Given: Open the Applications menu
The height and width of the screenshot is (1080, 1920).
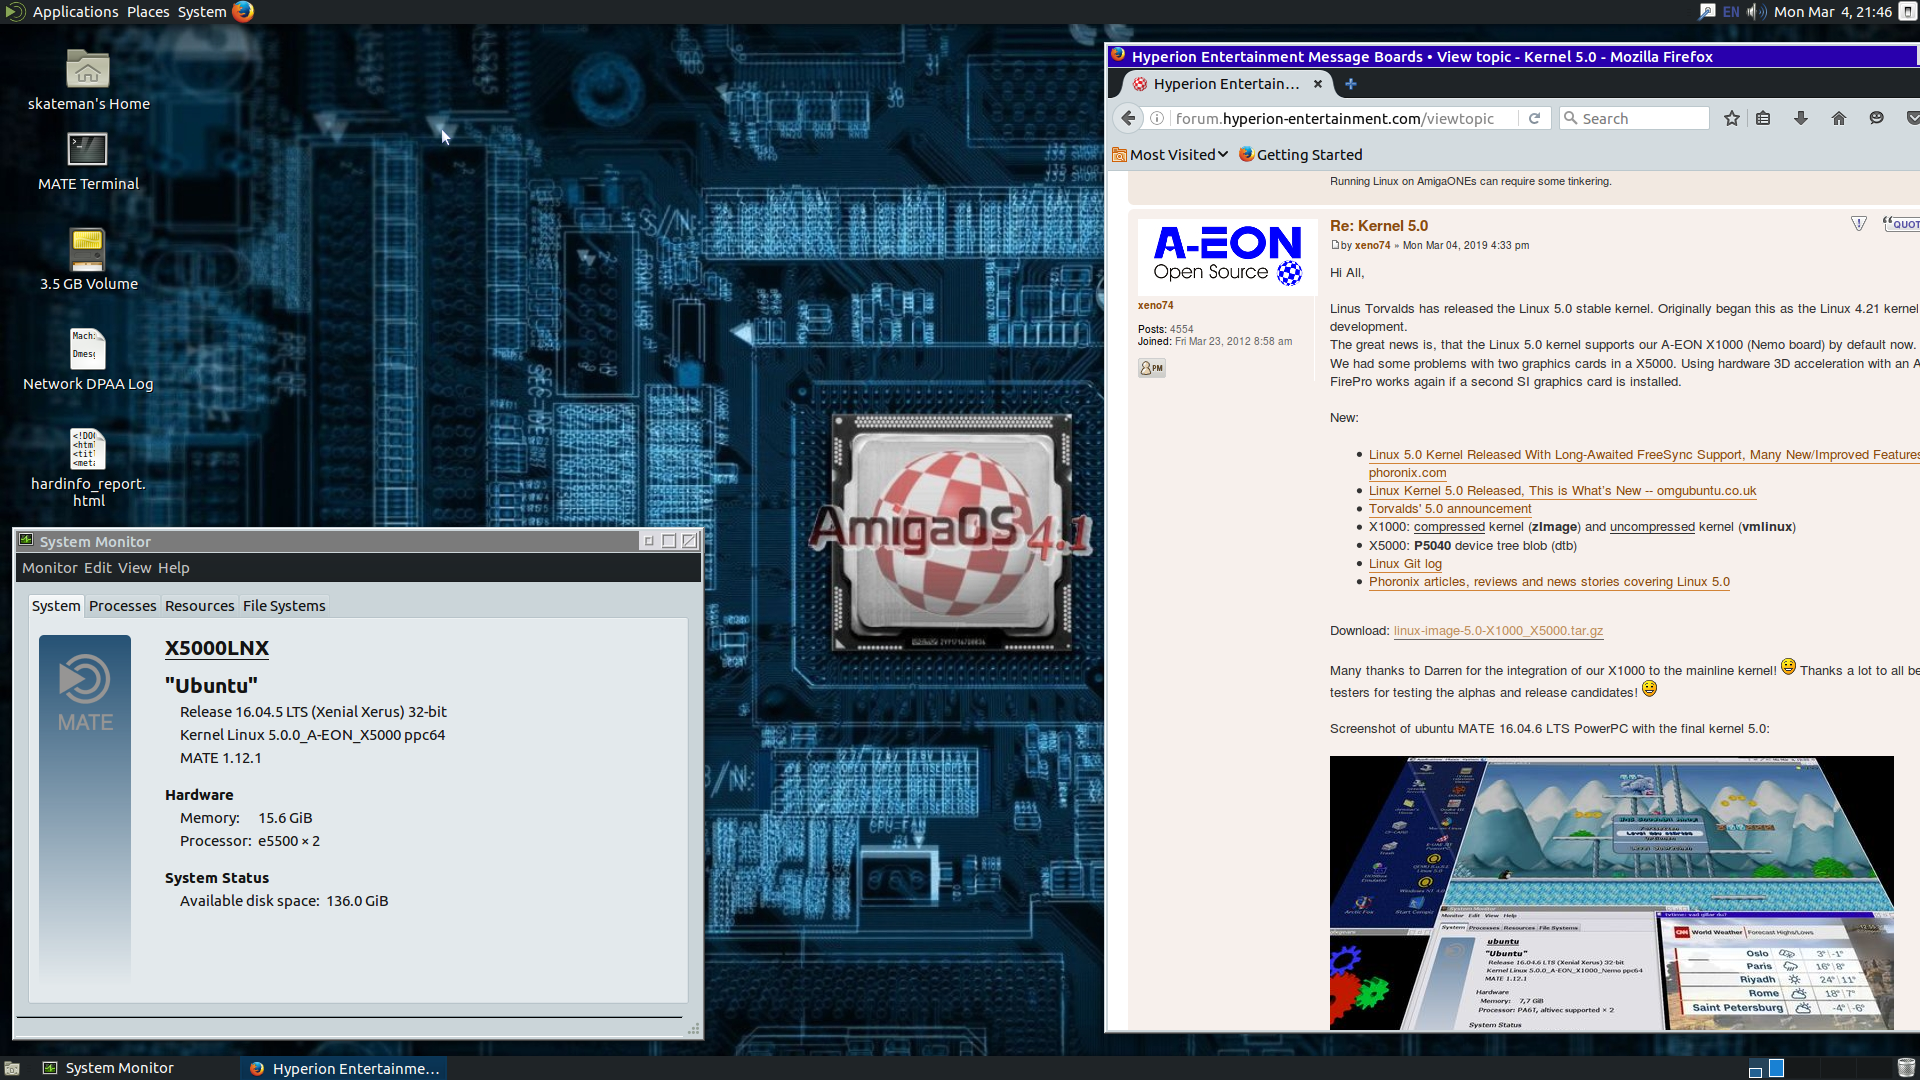Looking at the screenshot, I should pos(75,12).
